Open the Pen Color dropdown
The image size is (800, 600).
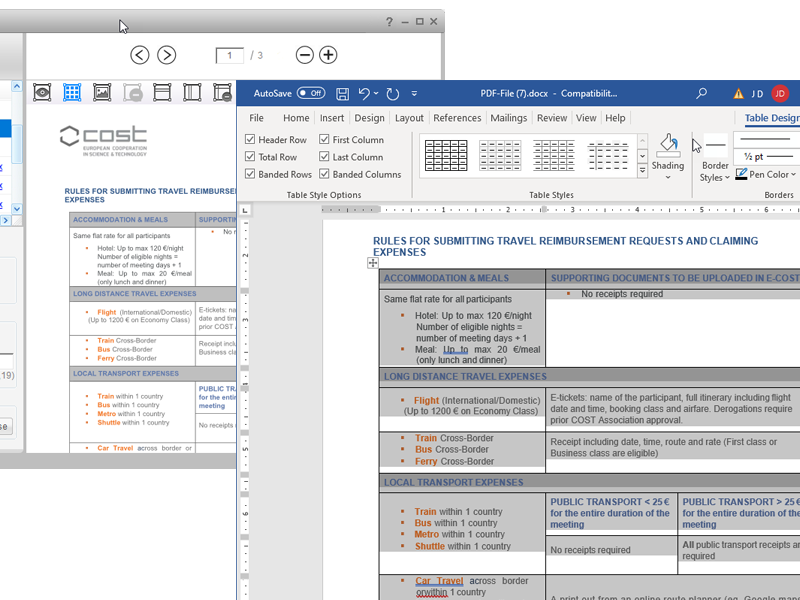[x=793, y=174]
